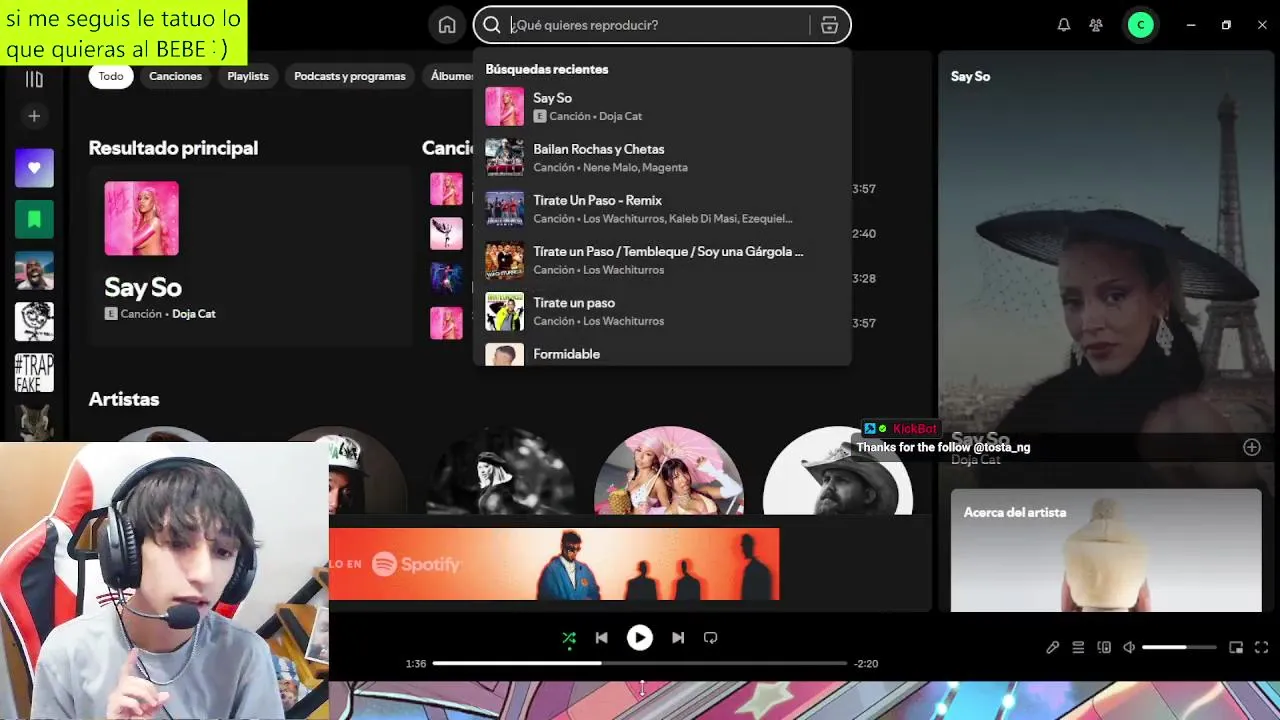Open recent search Formidable
The image size is (1280, 720).
point(662,353)
